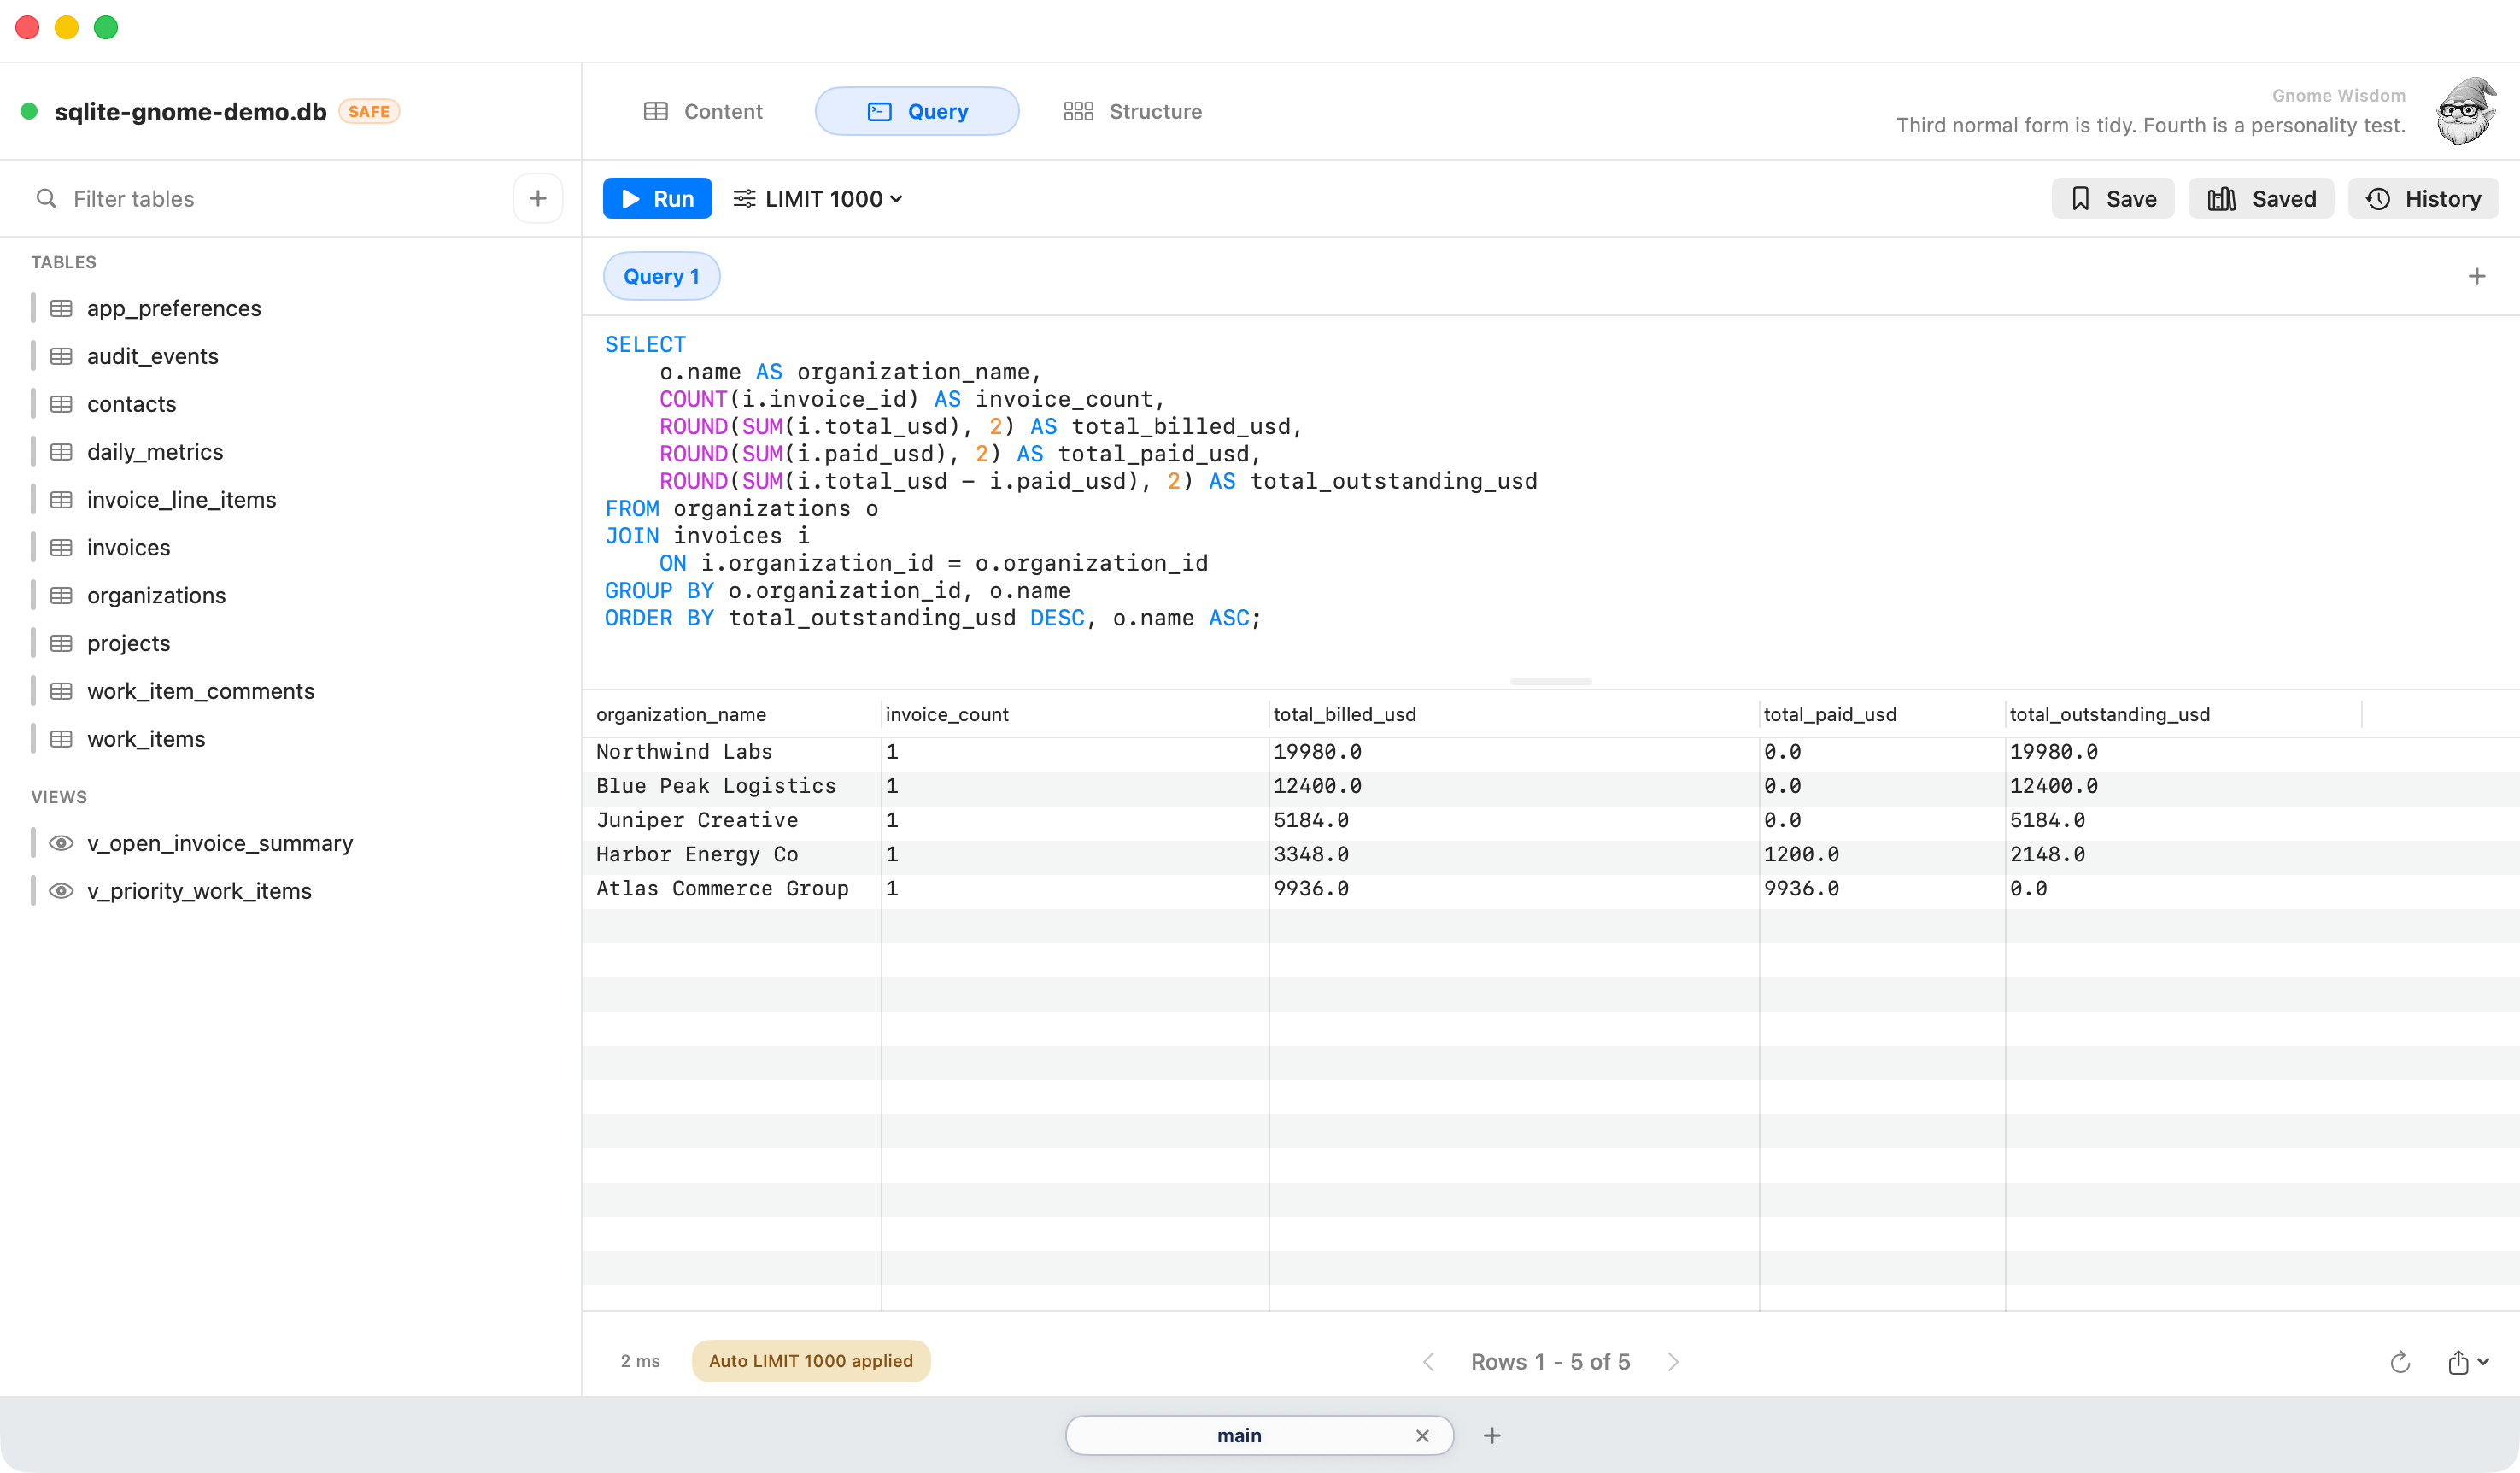The image size is (2520, 1473).
Task: Click the Auto LIMIT 1000 applied badge
Action: [x=811, y=1361]
